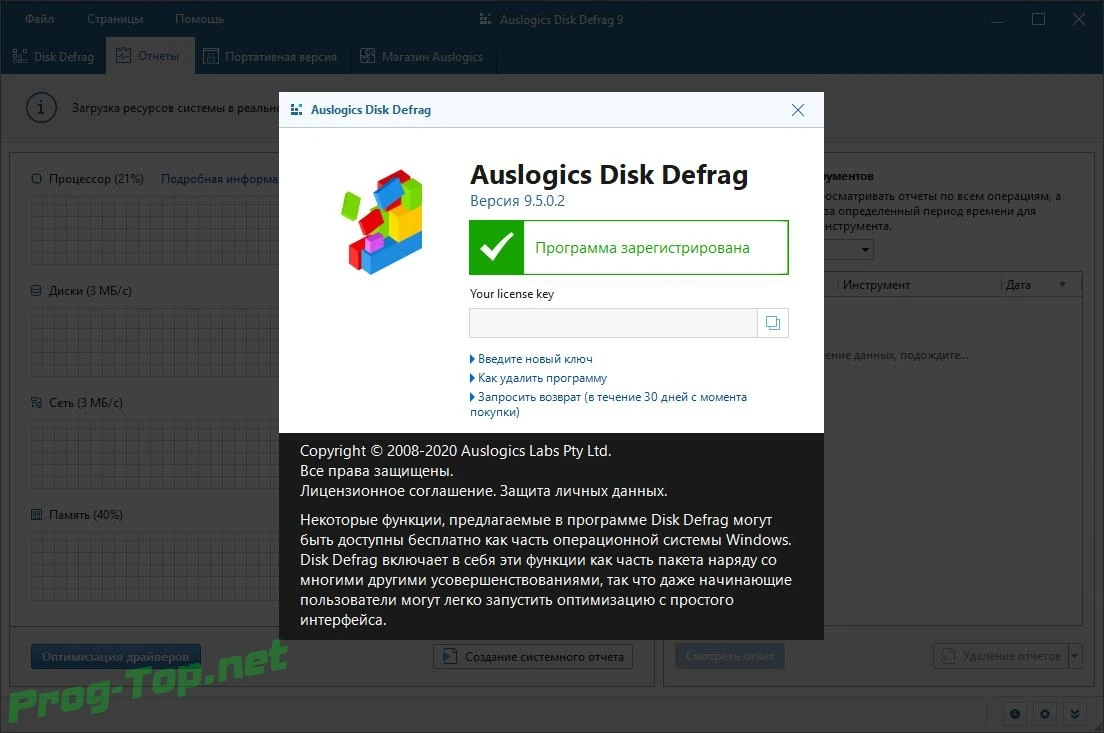Click the Disk Defrag tab icon
The height and width of the screenshot is (733, 1104).
pyautogui.click(x=20, y=56)
